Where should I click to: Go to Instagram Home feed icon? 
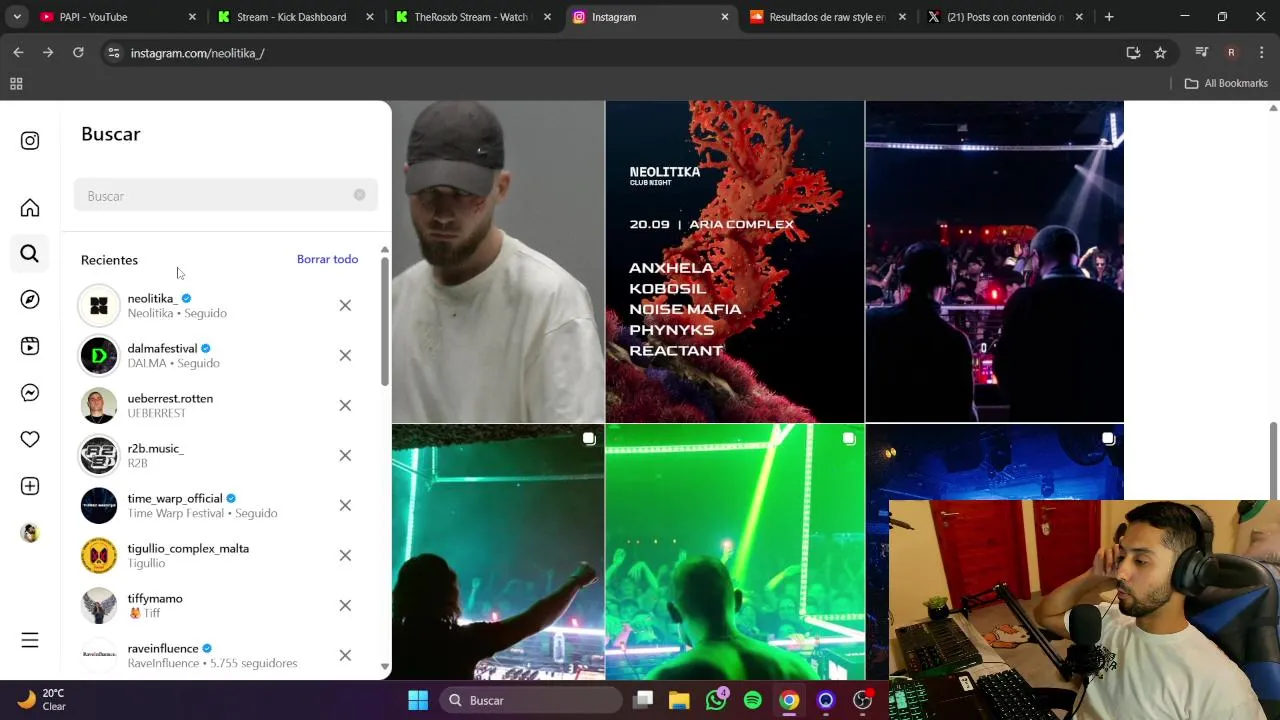click(x=30, y=208)
